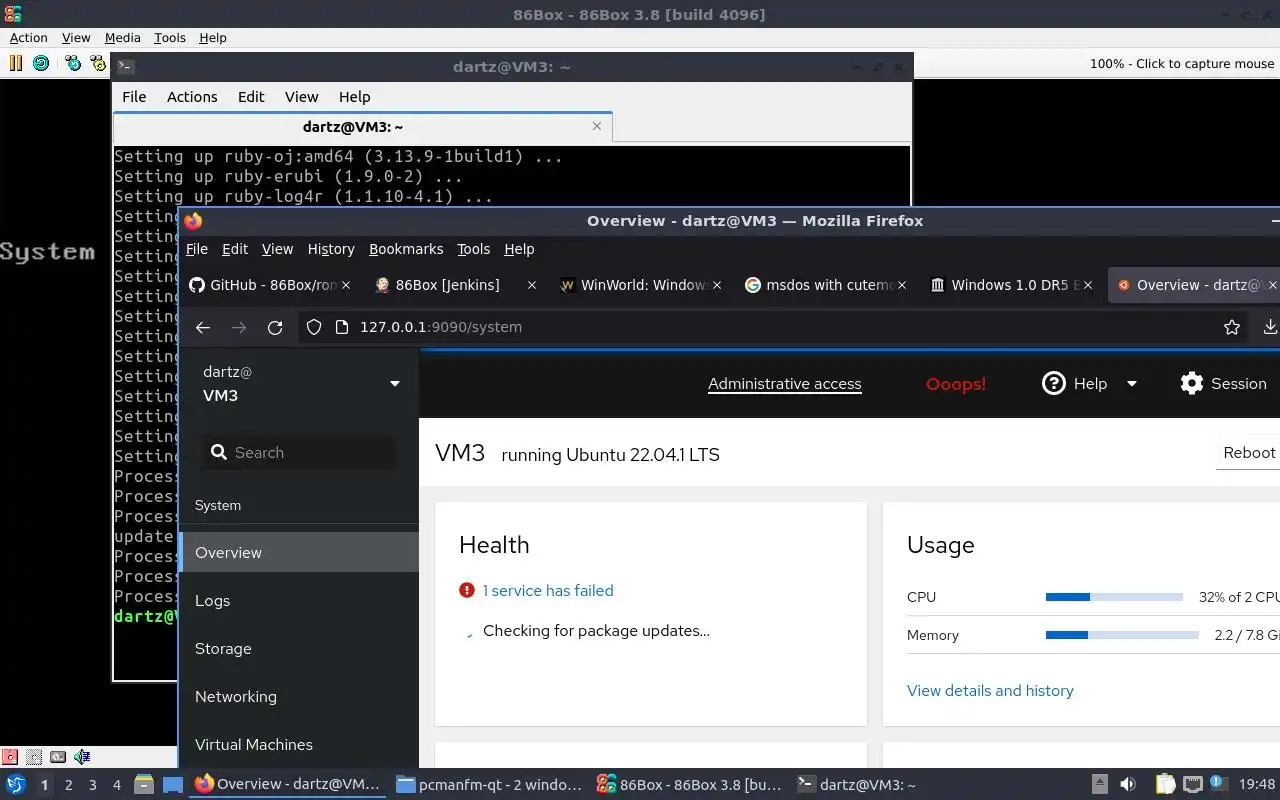This screenshot has height=800, width=1280.
Task: Pause emulation in 86Box toolbar
Action: [x=15, y=63]
